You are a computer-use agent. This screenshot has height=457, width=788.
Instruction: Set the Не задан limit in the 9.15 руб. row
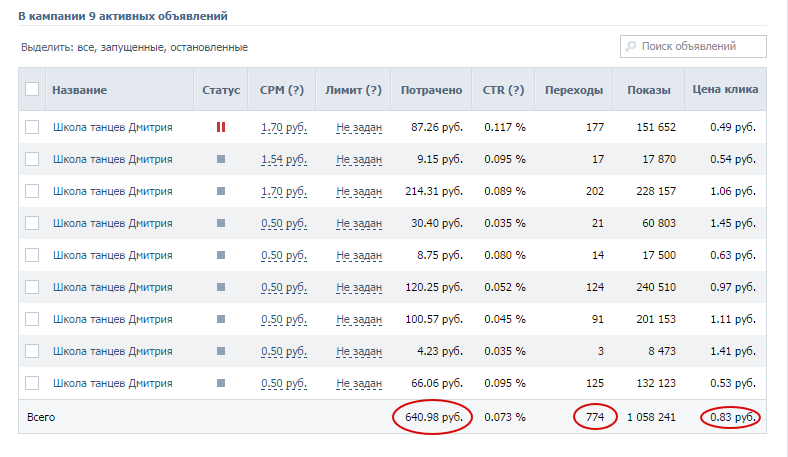tap(359, 160)
